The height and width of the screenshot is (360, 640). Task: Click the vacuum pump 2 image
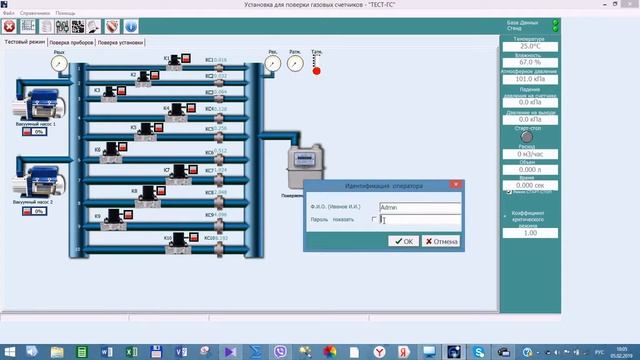(x=39, y=182)
